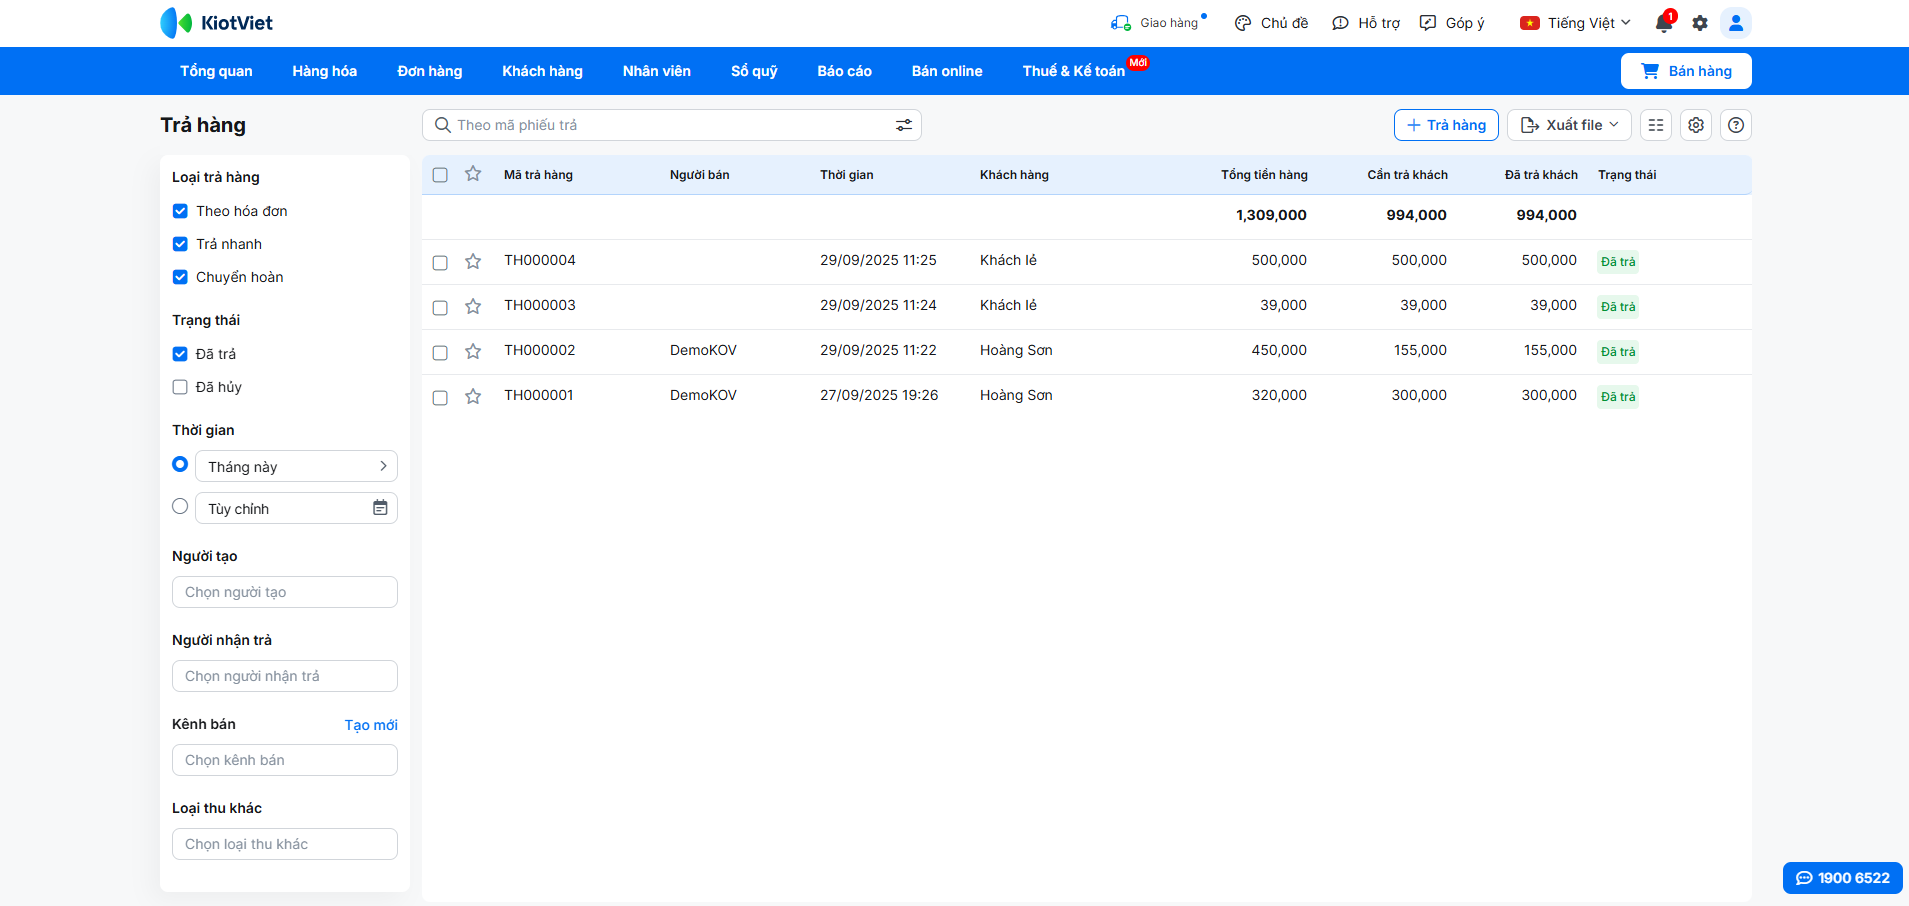
Task: Open the Tiếng Việt language dropdown
Action: coord(1576,23)
